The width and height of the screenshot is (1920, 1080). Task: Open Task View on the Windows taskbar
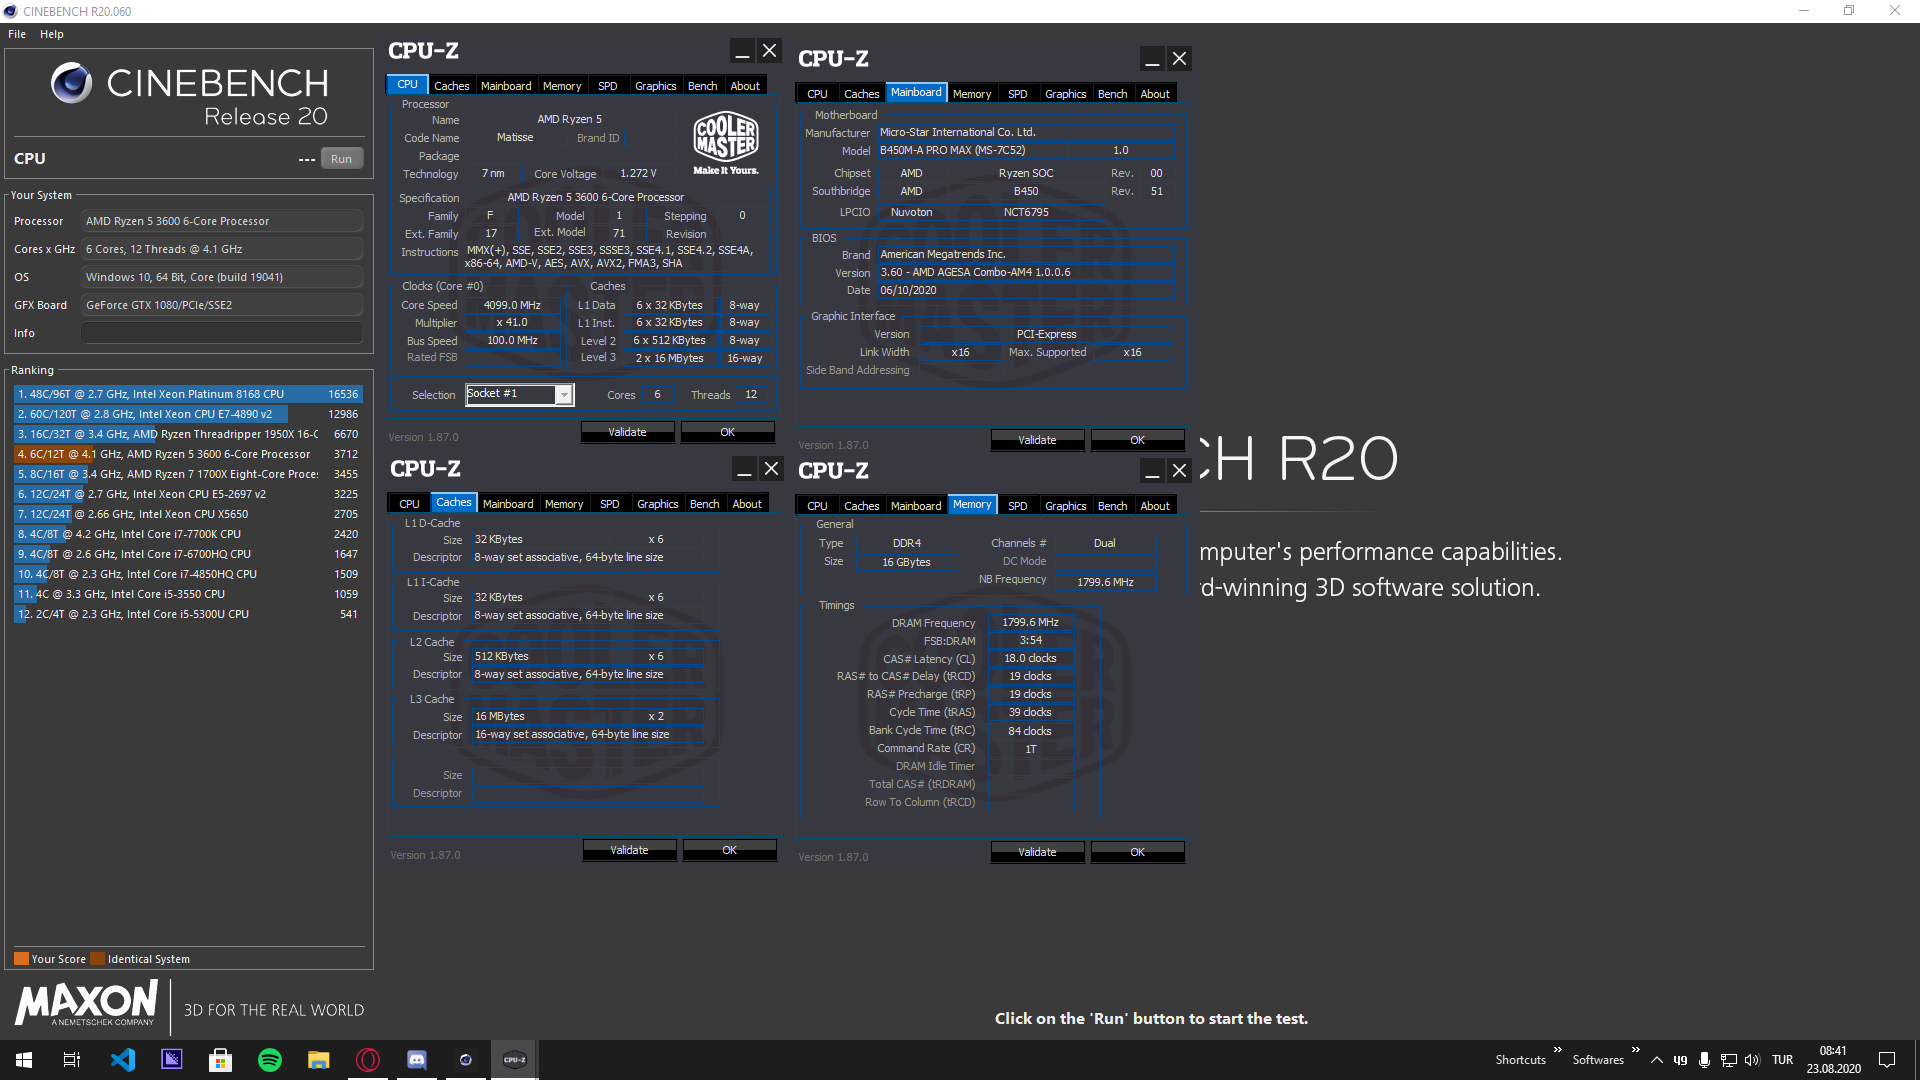72,1060
